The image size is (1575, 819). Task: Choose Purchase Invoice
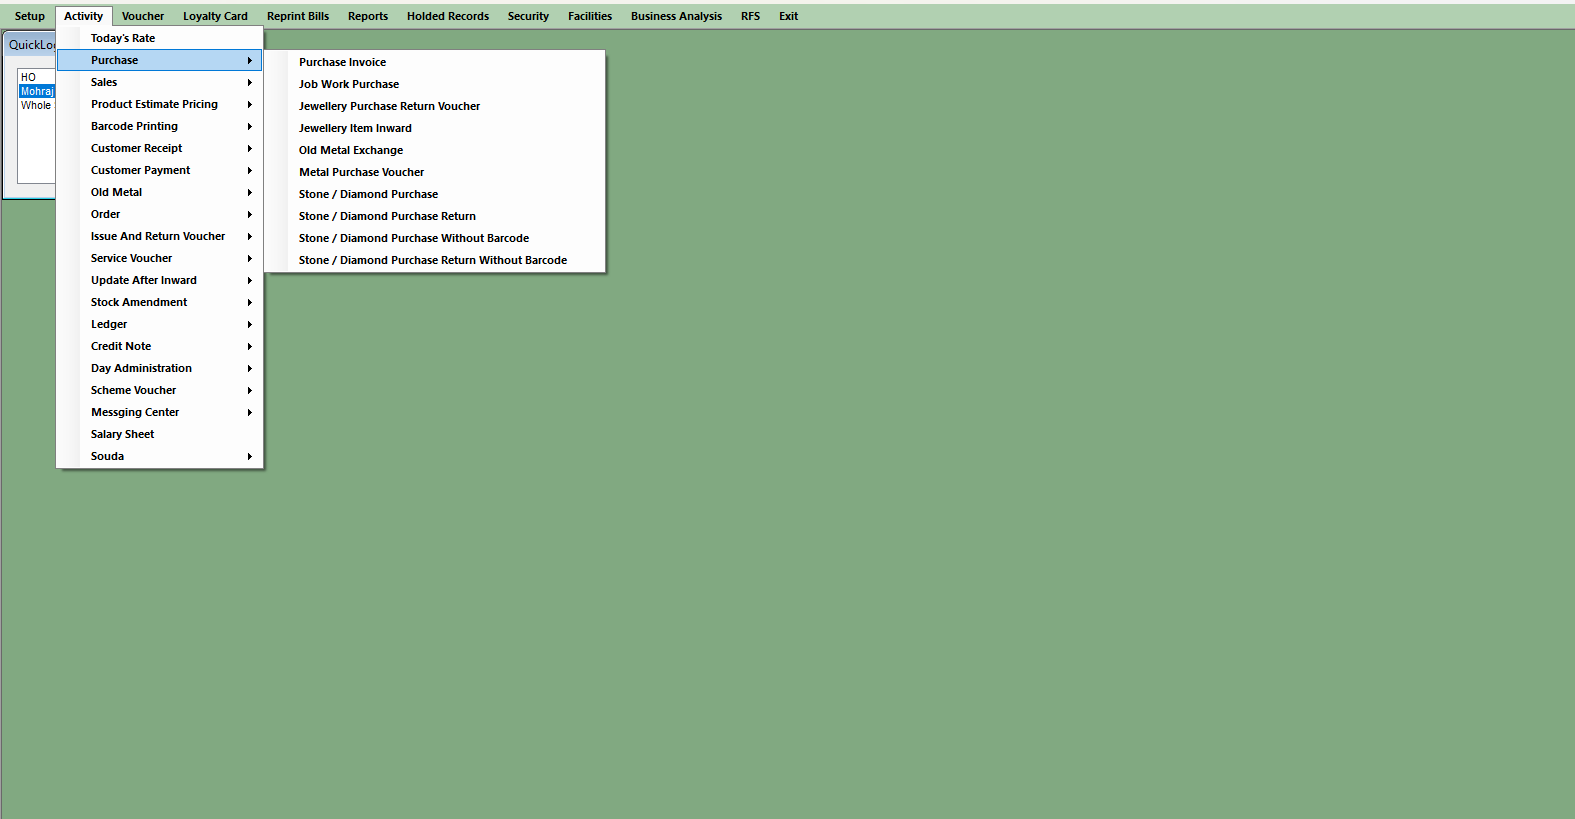(x=435, y=62)
